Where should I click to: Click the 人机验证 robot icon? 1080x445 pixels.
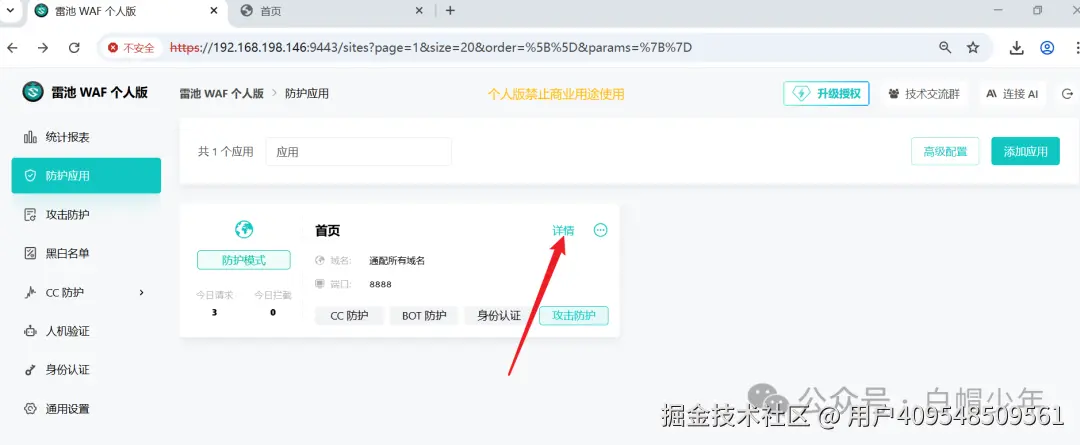point(30,331)
